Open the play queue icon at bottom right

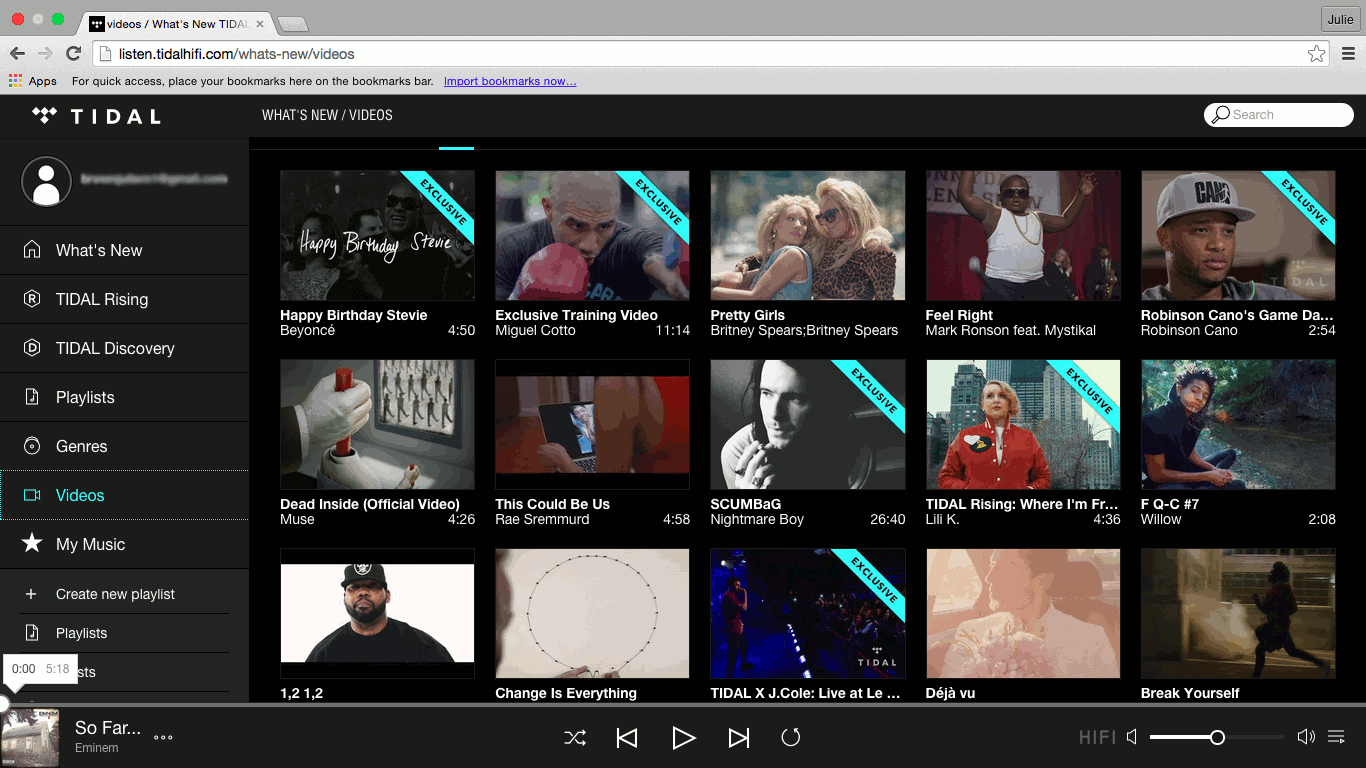(1337, 737)
